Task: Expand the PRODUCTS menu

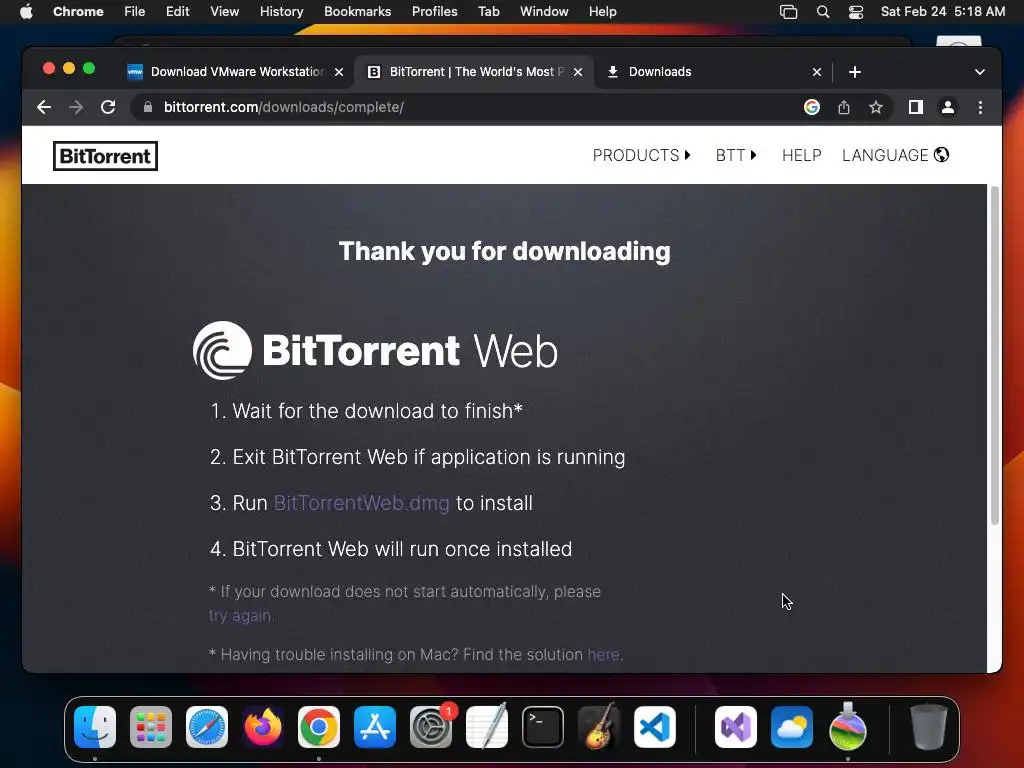Action: pyautogui.click(x=641, y=155)
